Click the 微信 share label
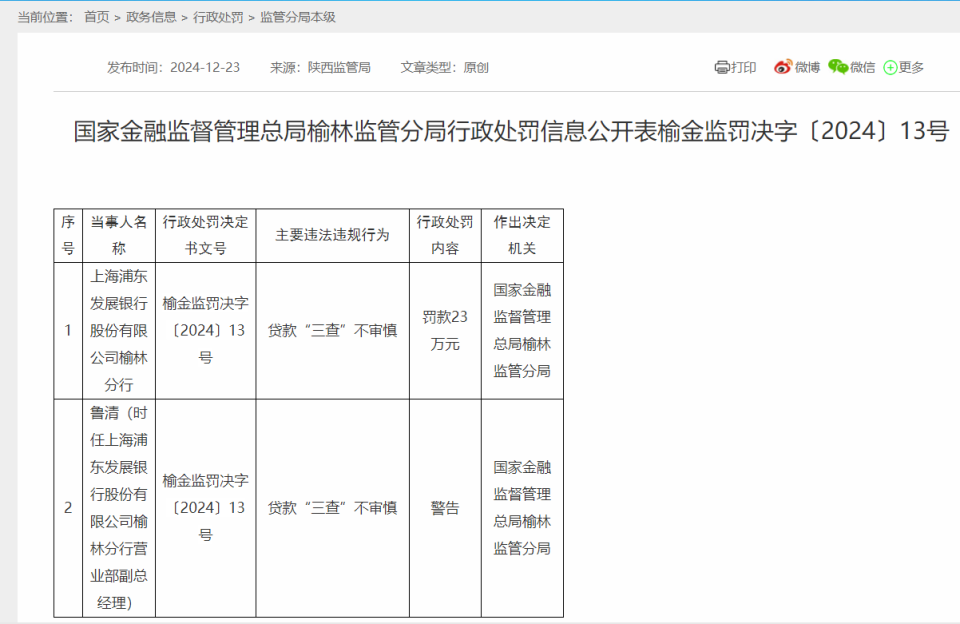The height and width of the screenshot is (624, 960). [x=862, y=67]
